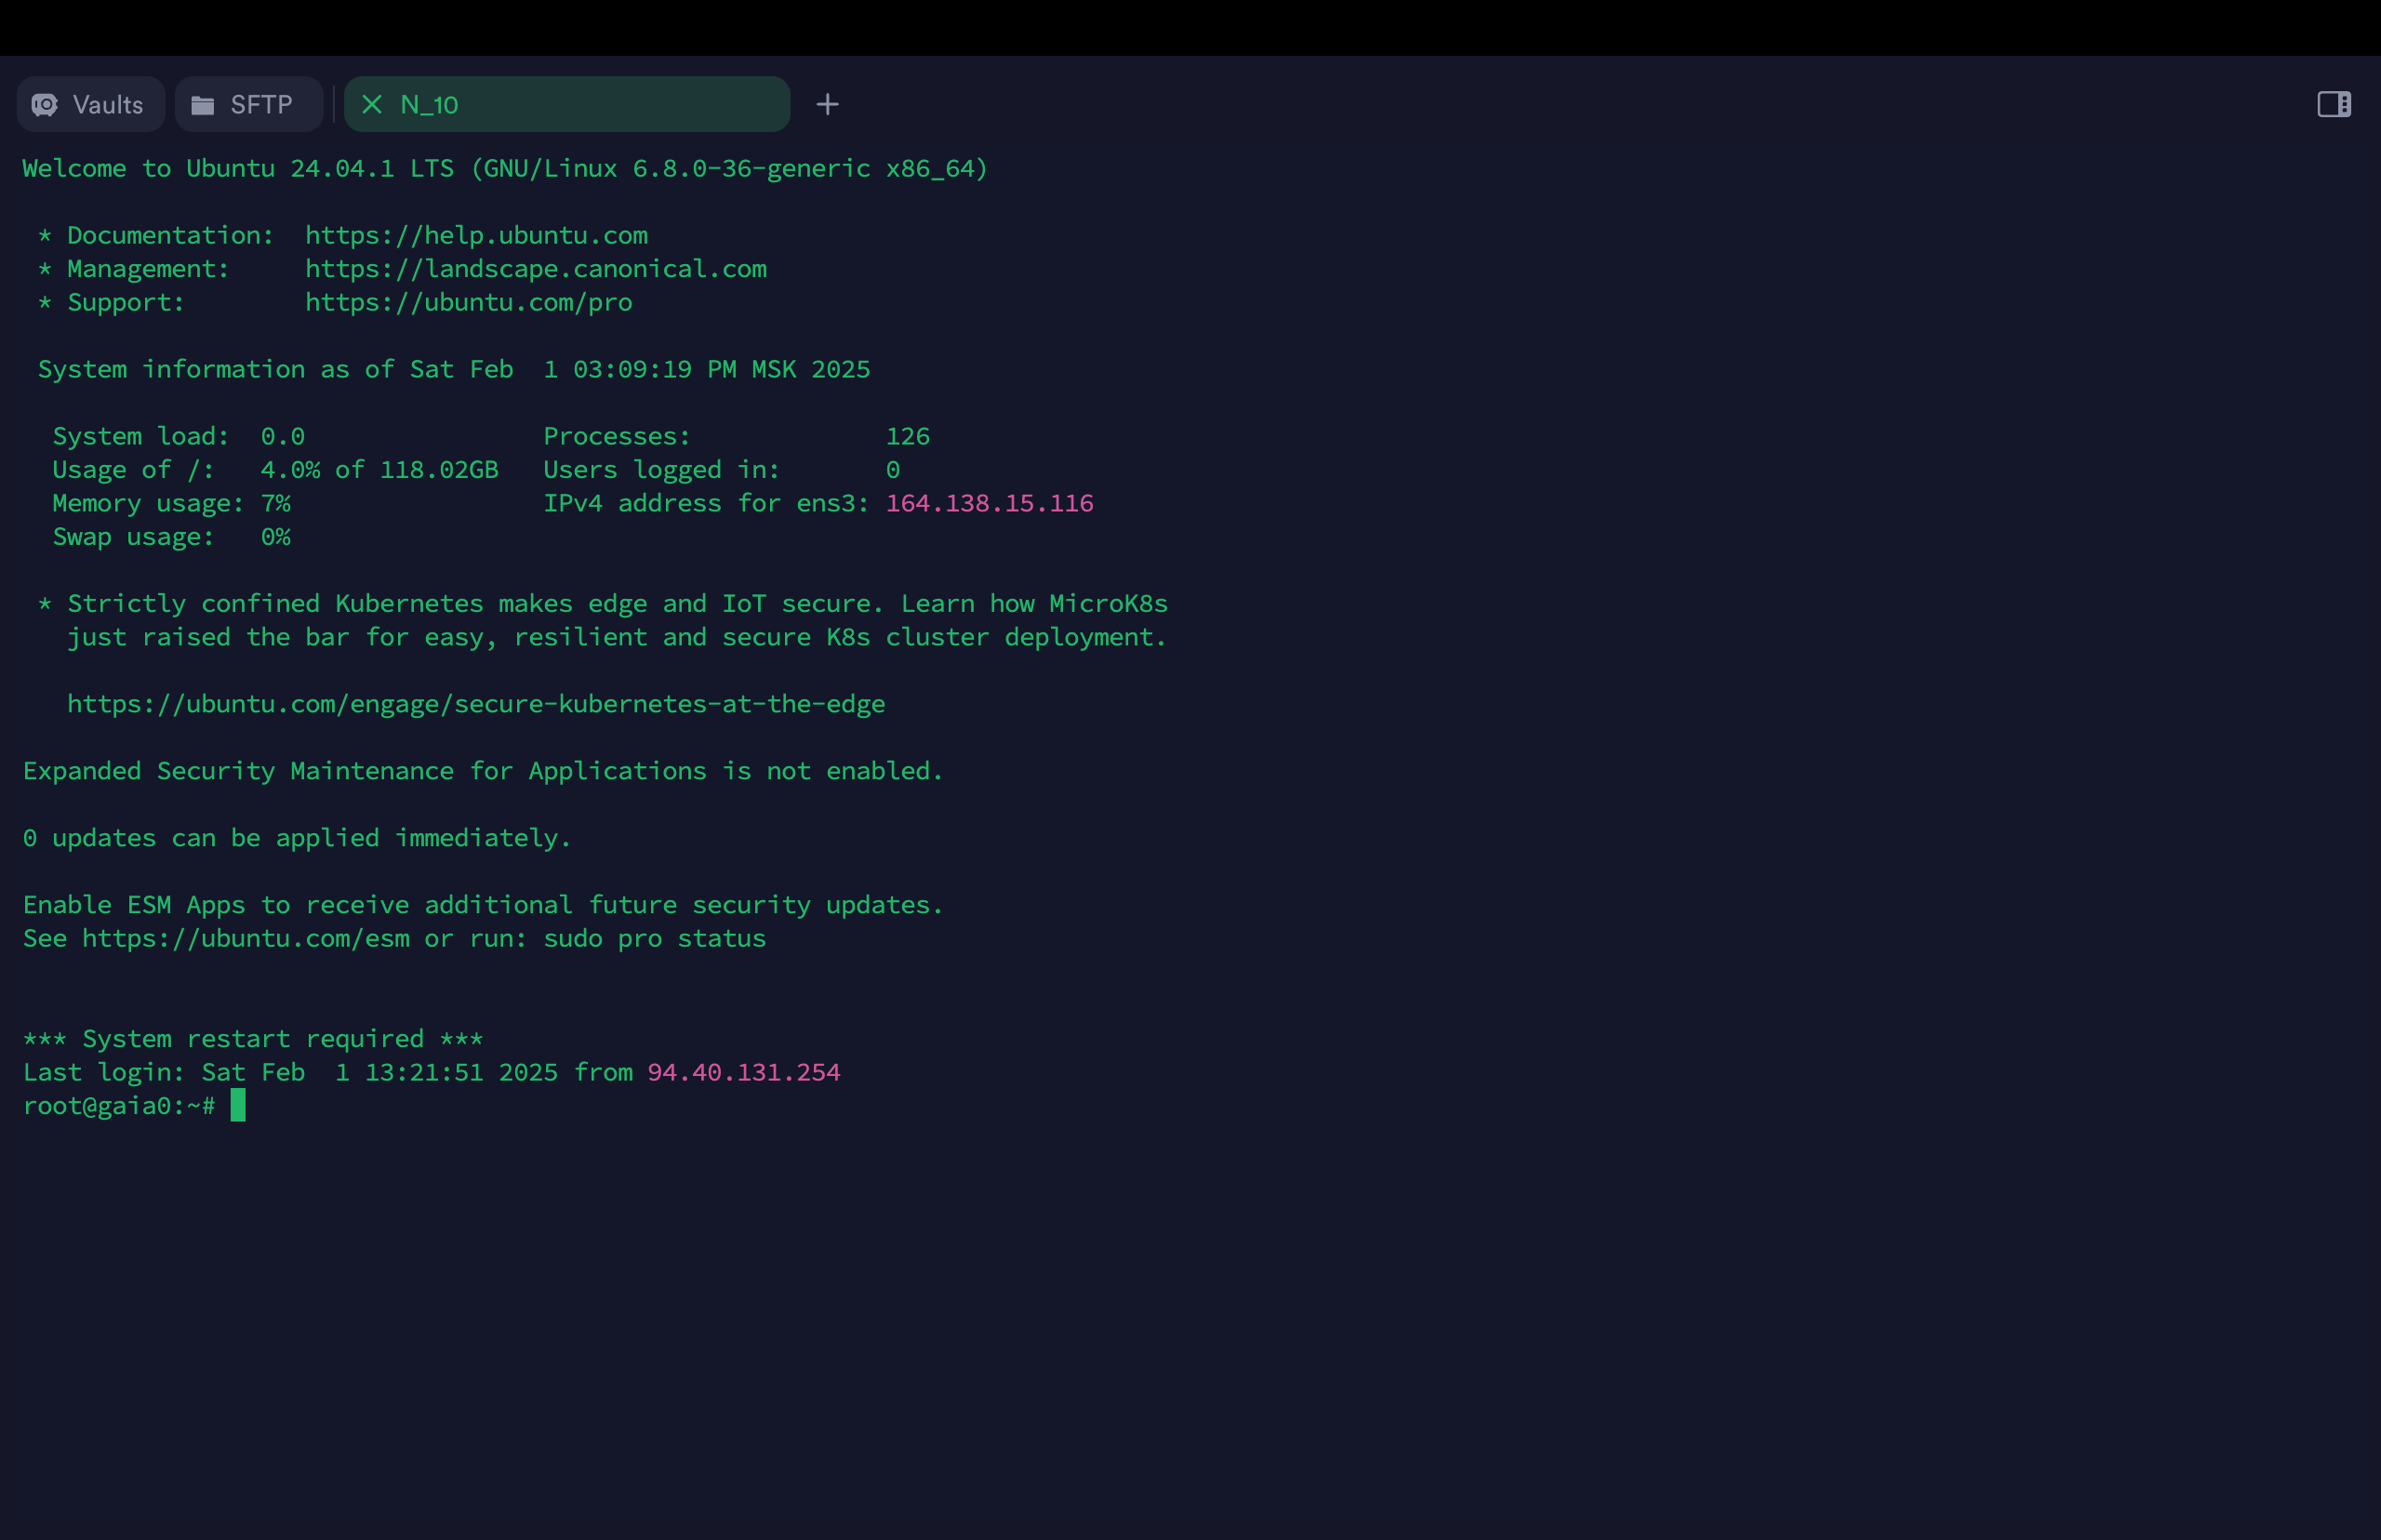This screenshot has height=1540, width=2381.
Task: Toggle the right side panel icon
Action: coord(2334,104)
